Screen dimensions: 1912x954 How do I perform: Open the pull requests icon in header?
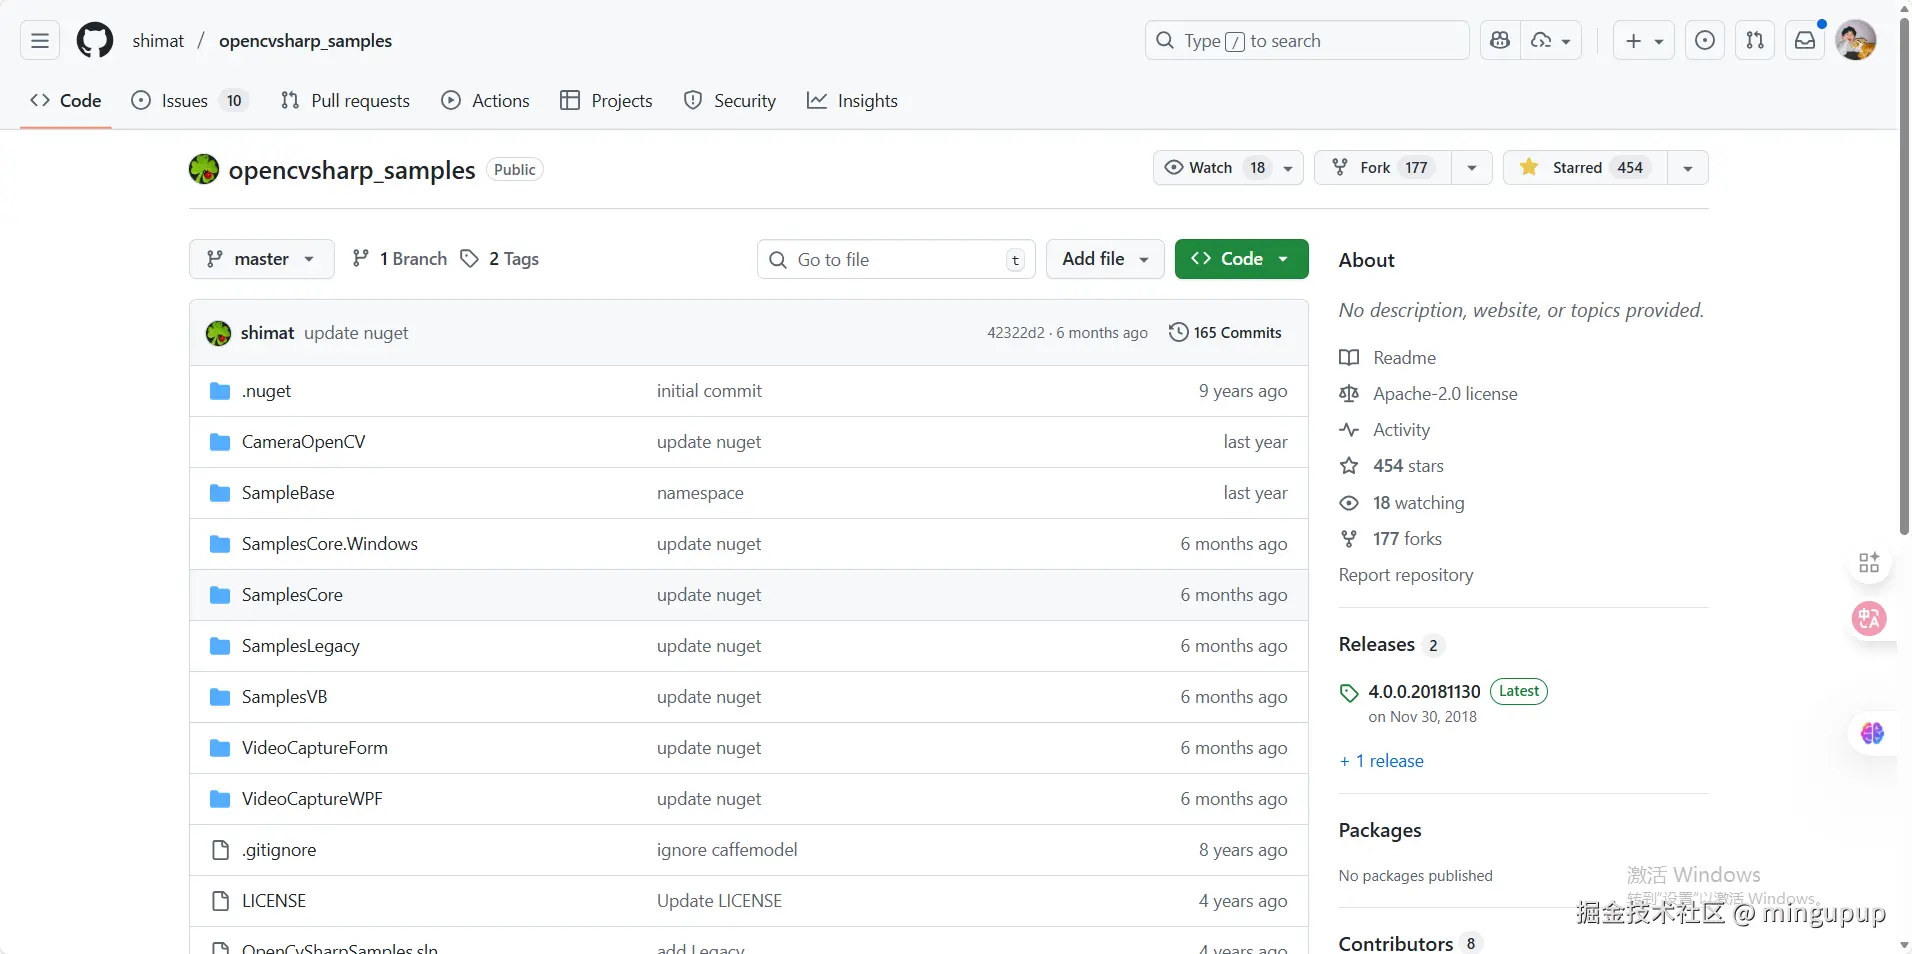click(1755, 41)
